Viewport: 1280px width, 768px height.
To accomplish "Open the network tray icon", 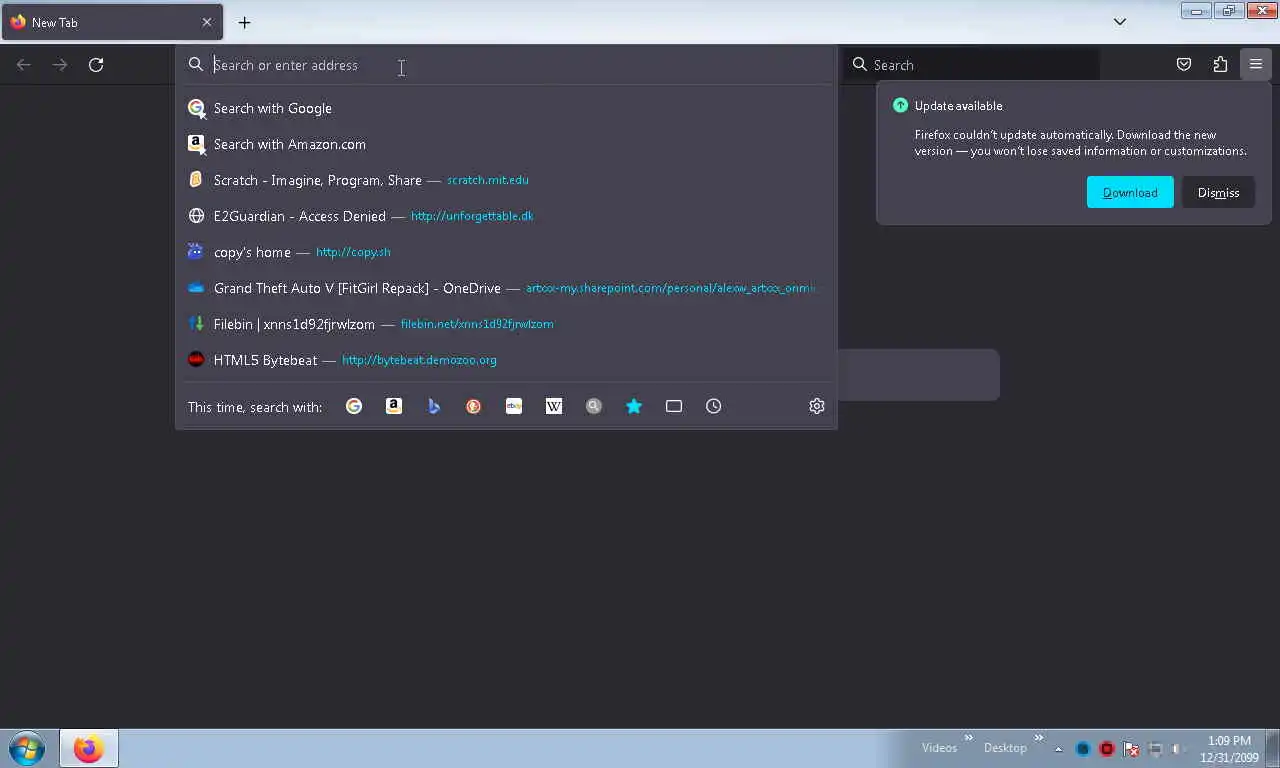I will pyautogui.click(x=1155, y=748).
